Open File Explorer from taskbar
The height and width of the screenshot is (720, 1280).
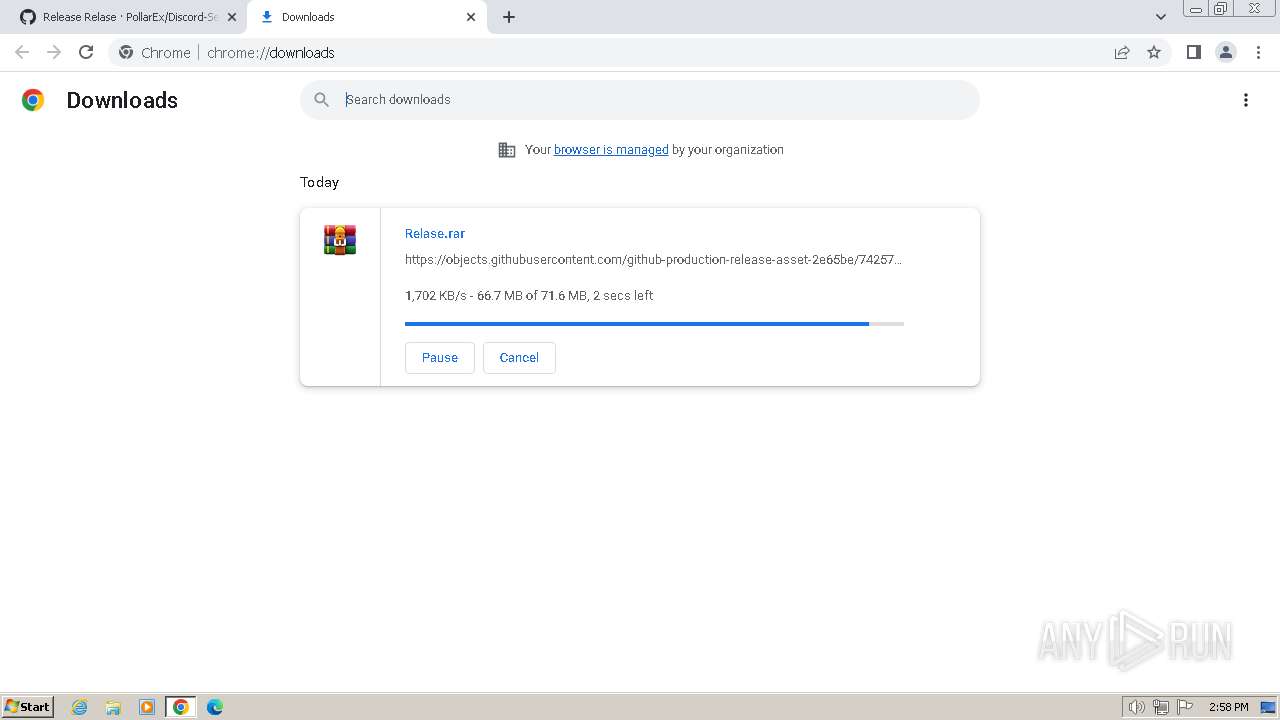[x=113, y=707]
